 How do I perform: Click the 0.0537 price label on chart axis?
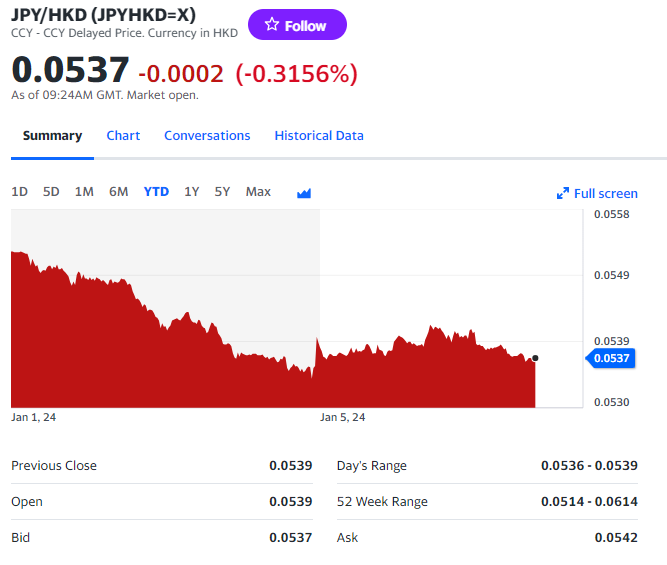(x=611, y=358)
